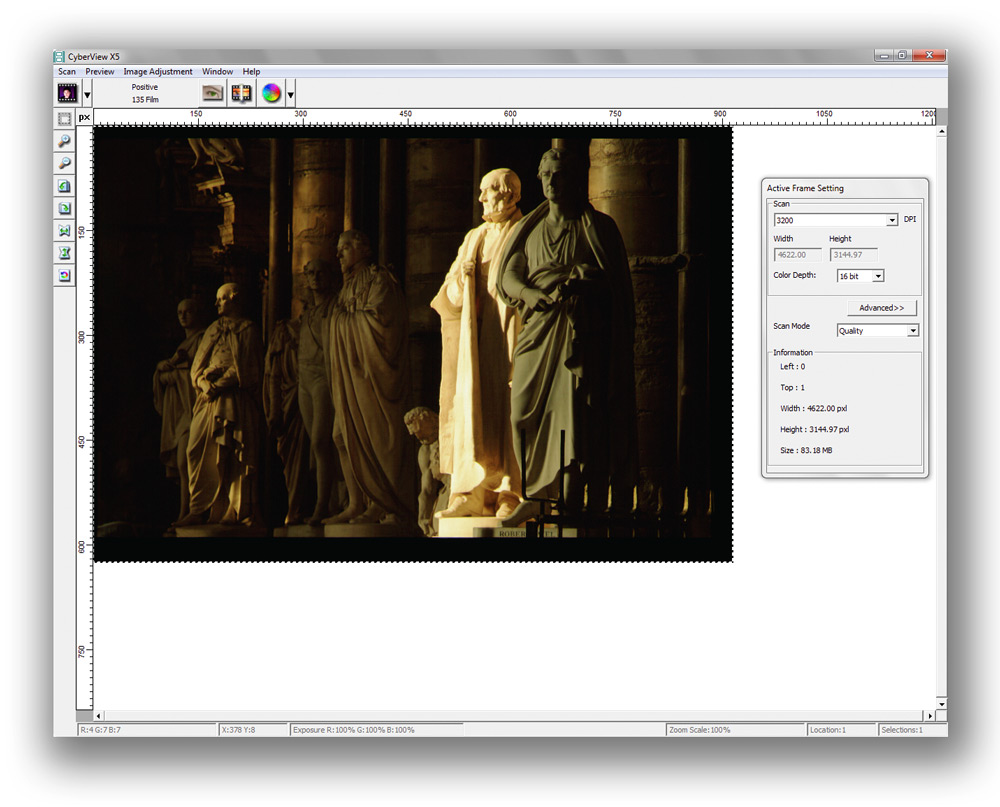
Task: Close the CyberView X5 window
Action: coord(929,56)
